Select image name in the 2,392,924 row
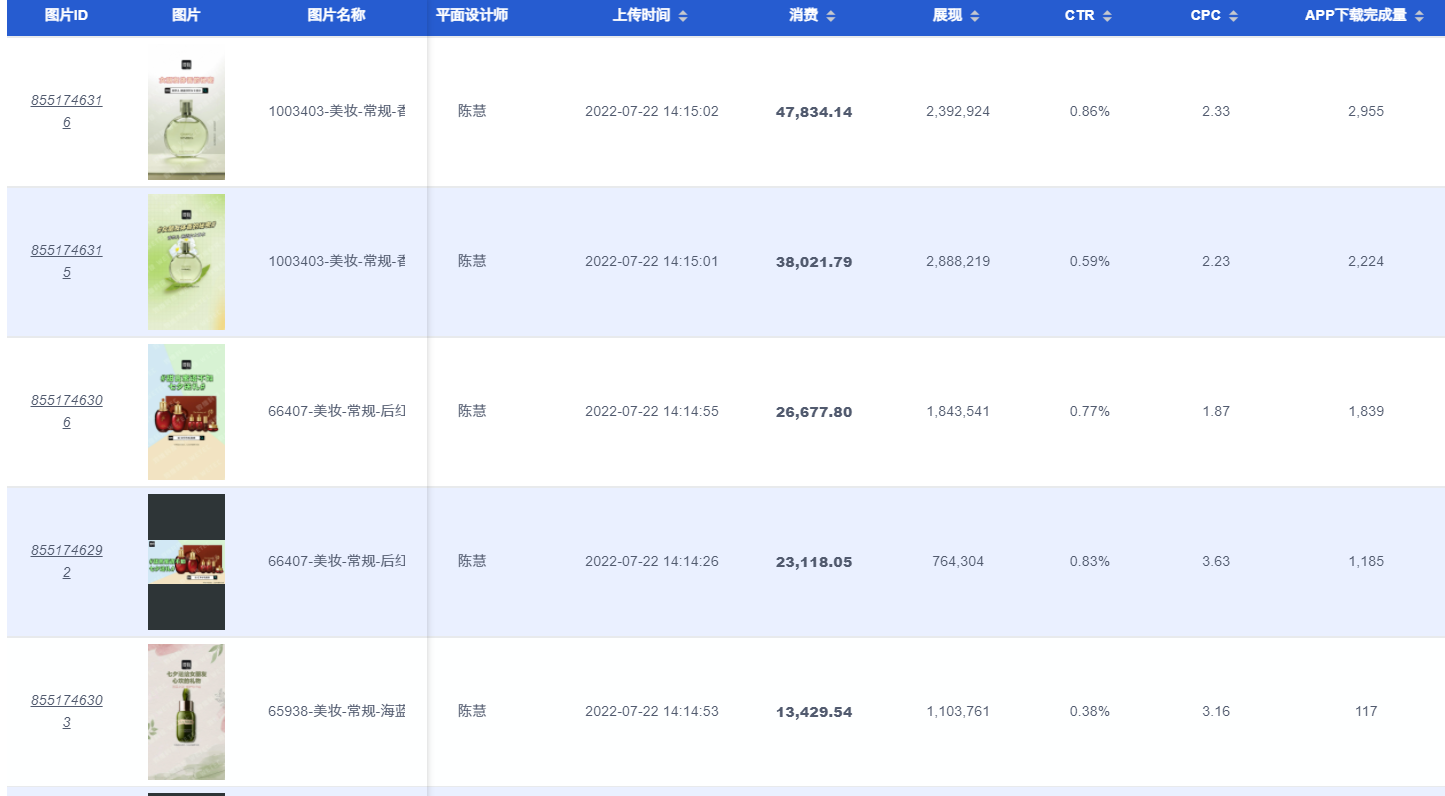The image size is (1445, 796). click(x=336, y=111)
